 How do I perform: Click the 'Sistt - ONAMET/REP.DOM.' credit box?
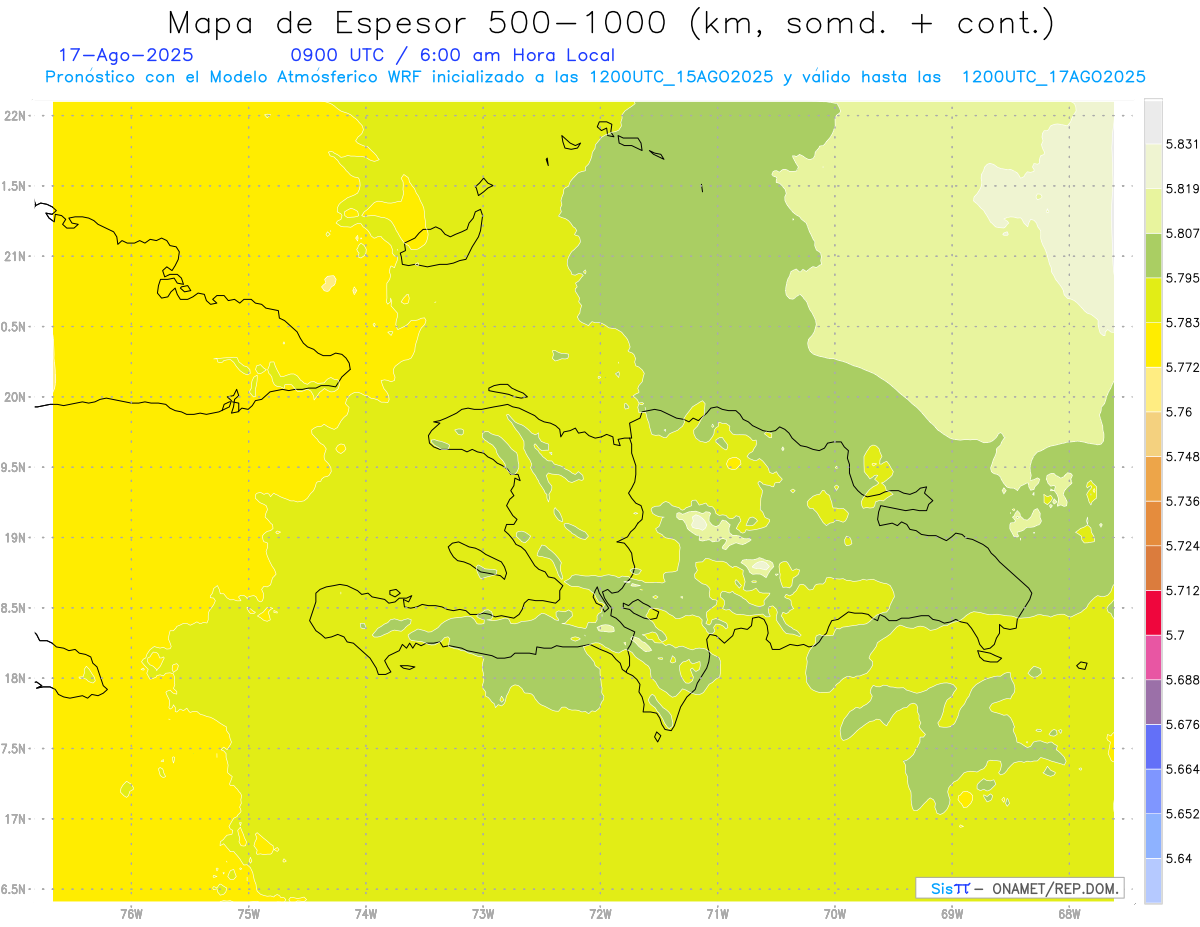tap(1020, 888)
